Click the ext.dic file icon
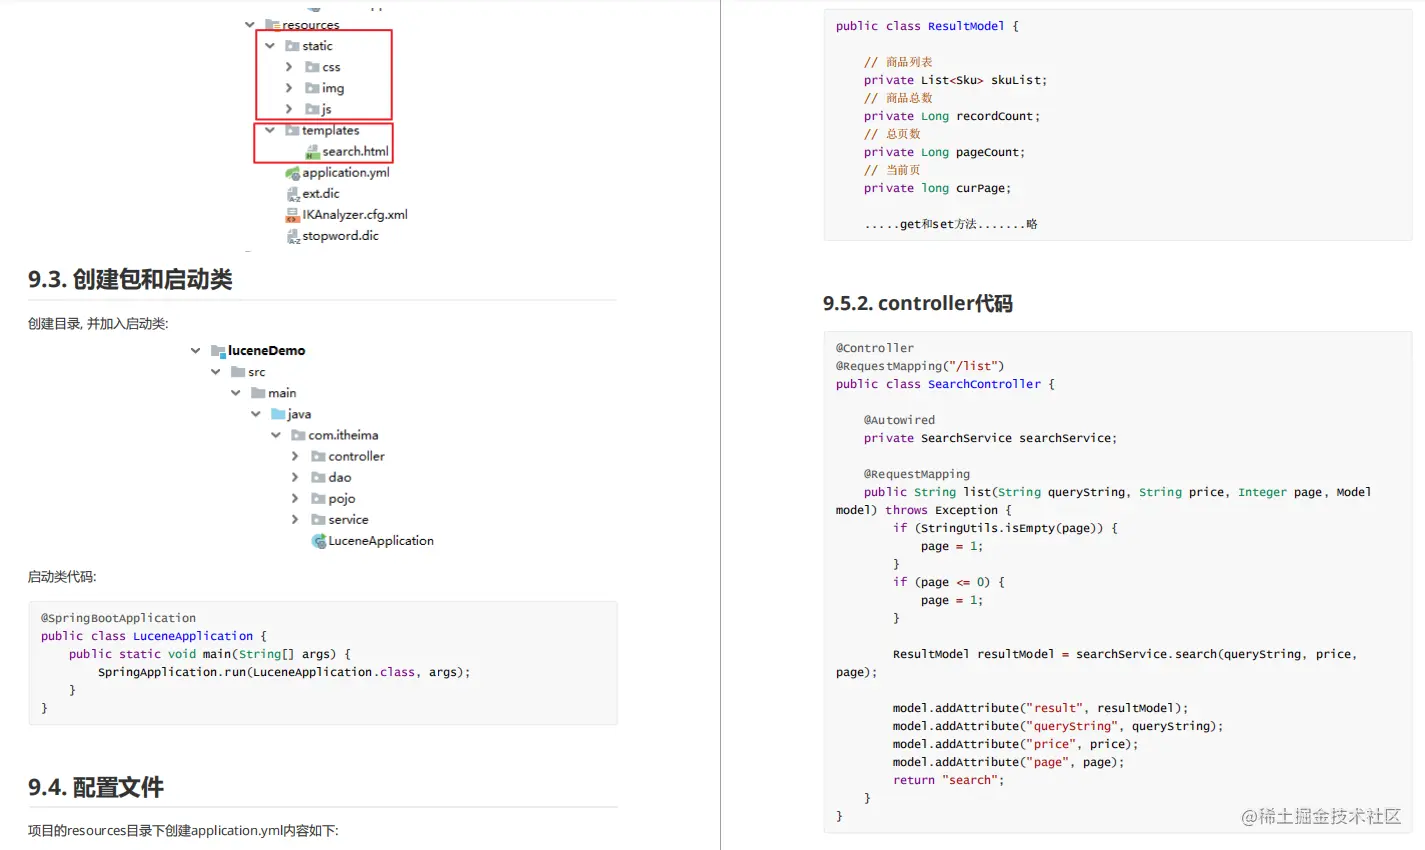 [293, 194]
